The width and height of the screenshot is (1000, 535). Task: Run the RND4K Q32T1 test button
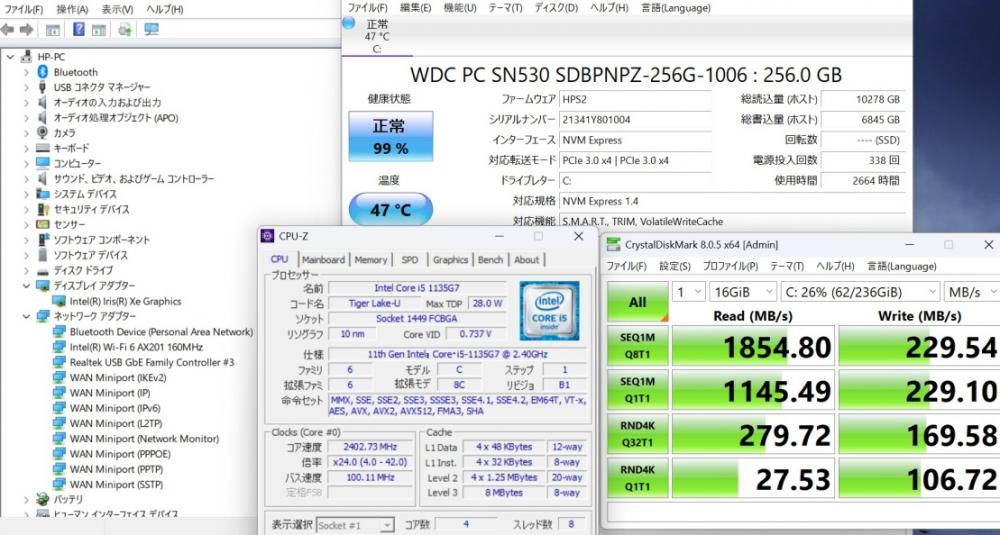[x=638, y=433]
